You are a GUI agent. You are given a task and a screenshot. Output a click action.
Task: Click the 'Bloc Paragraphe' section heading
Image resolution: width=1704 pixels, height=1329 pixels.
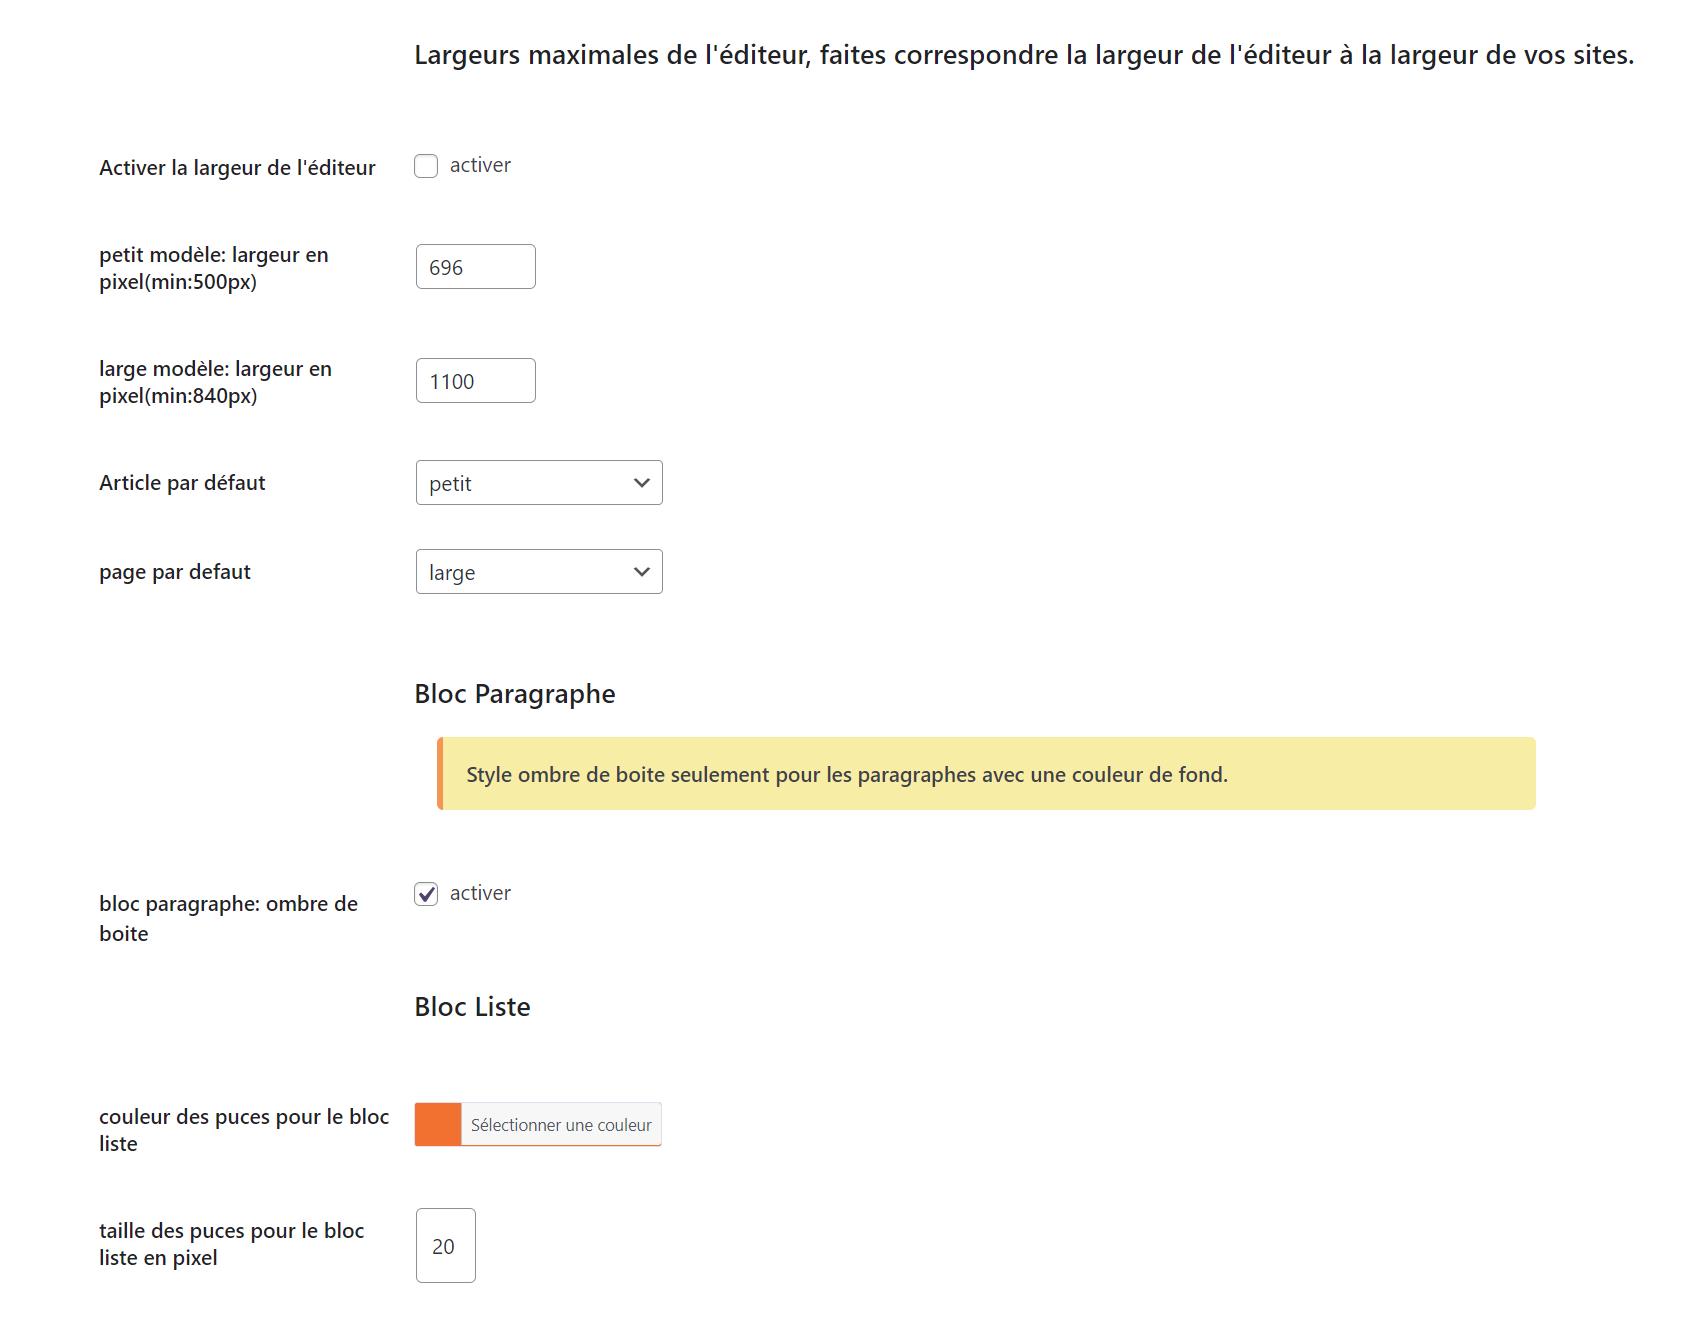point(515,694)
